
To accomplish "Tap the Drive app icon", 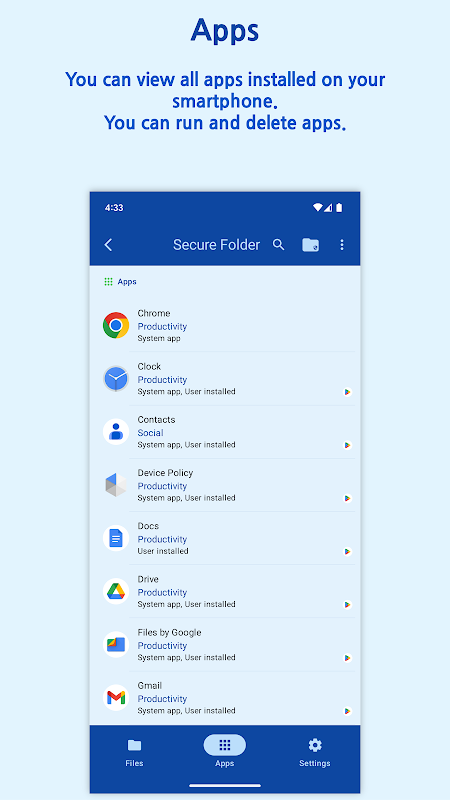I will (116, 591).
